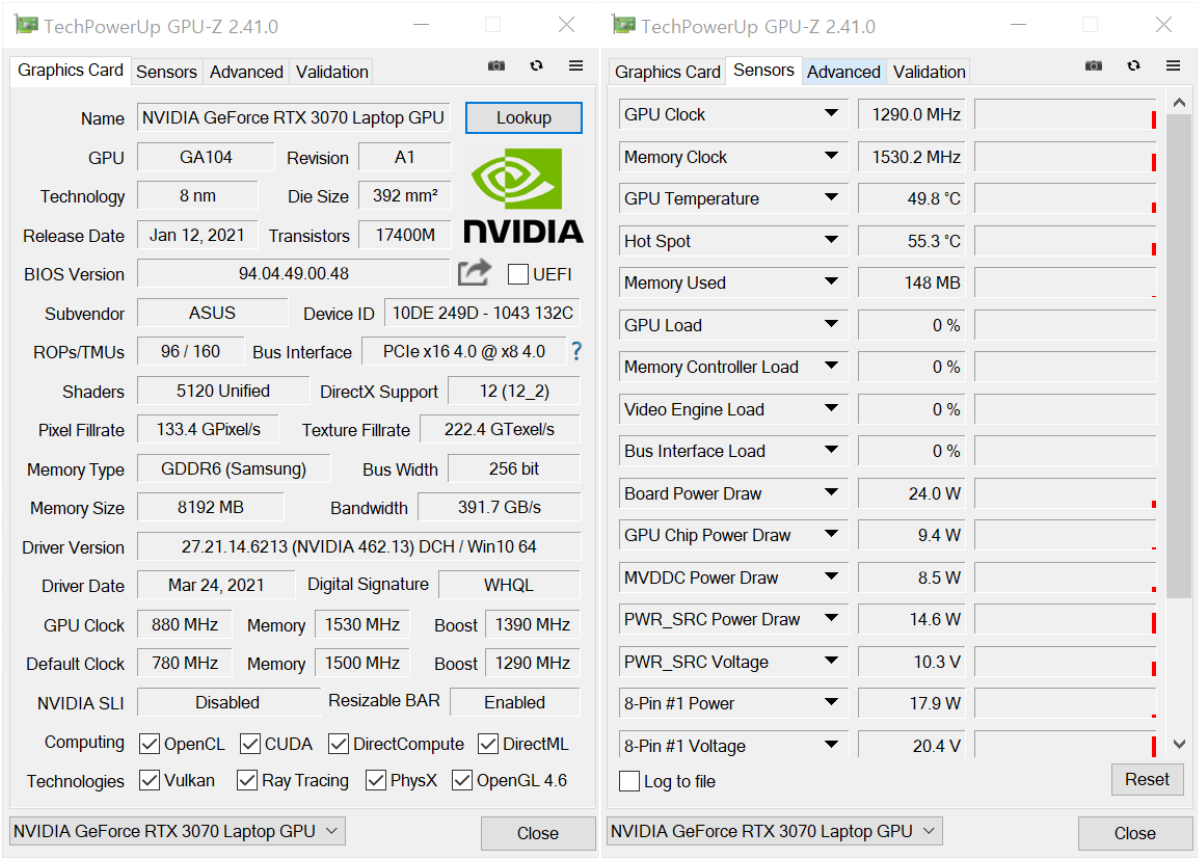Toggle the OpenCL checkbox
Viewport: 1200px width, 860px height.
click(150, 744)
